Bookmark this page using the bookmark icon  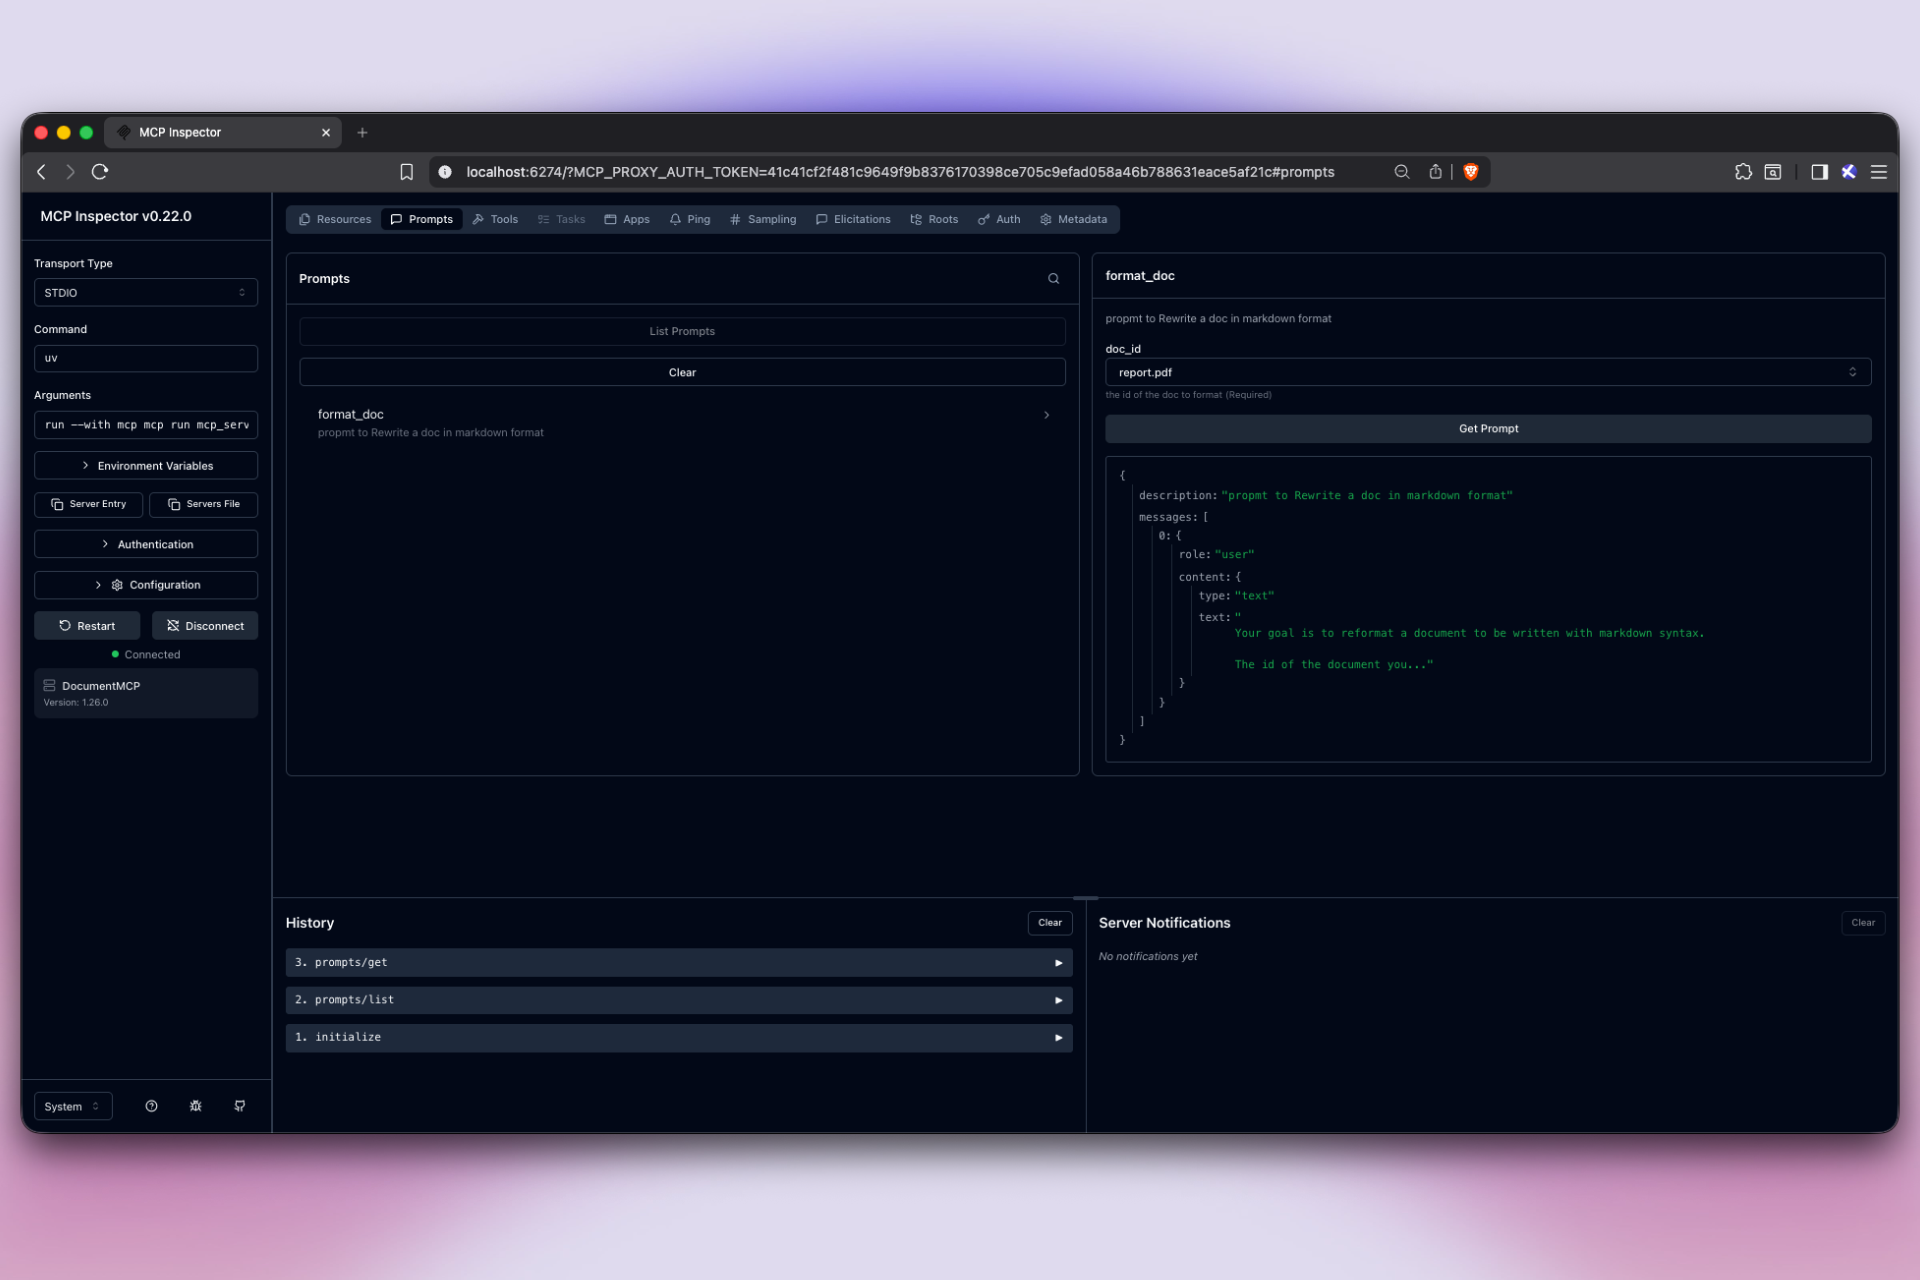[406, 172]
